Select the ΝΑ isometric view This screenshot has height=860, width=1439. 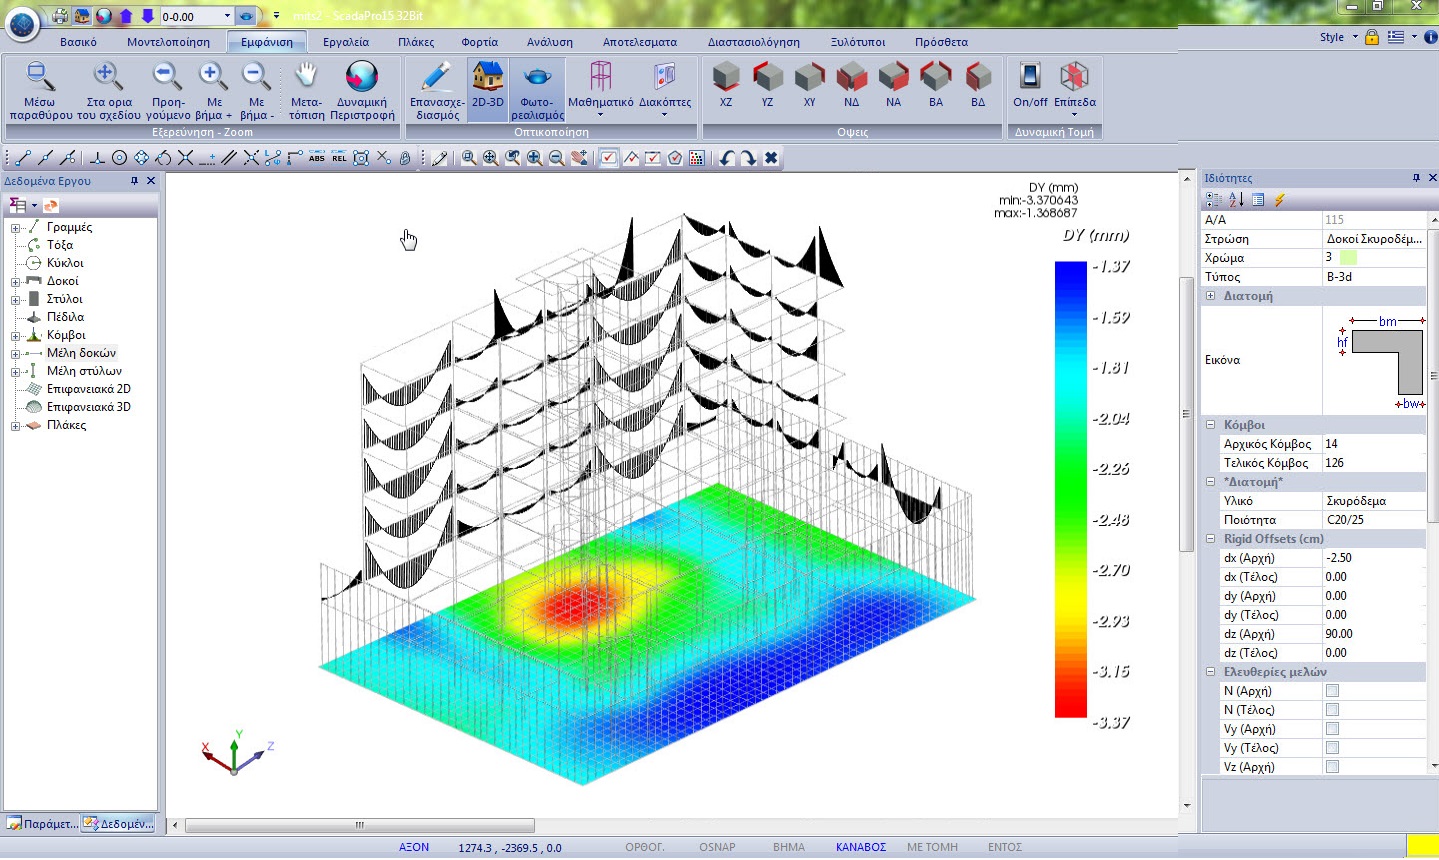893,84
